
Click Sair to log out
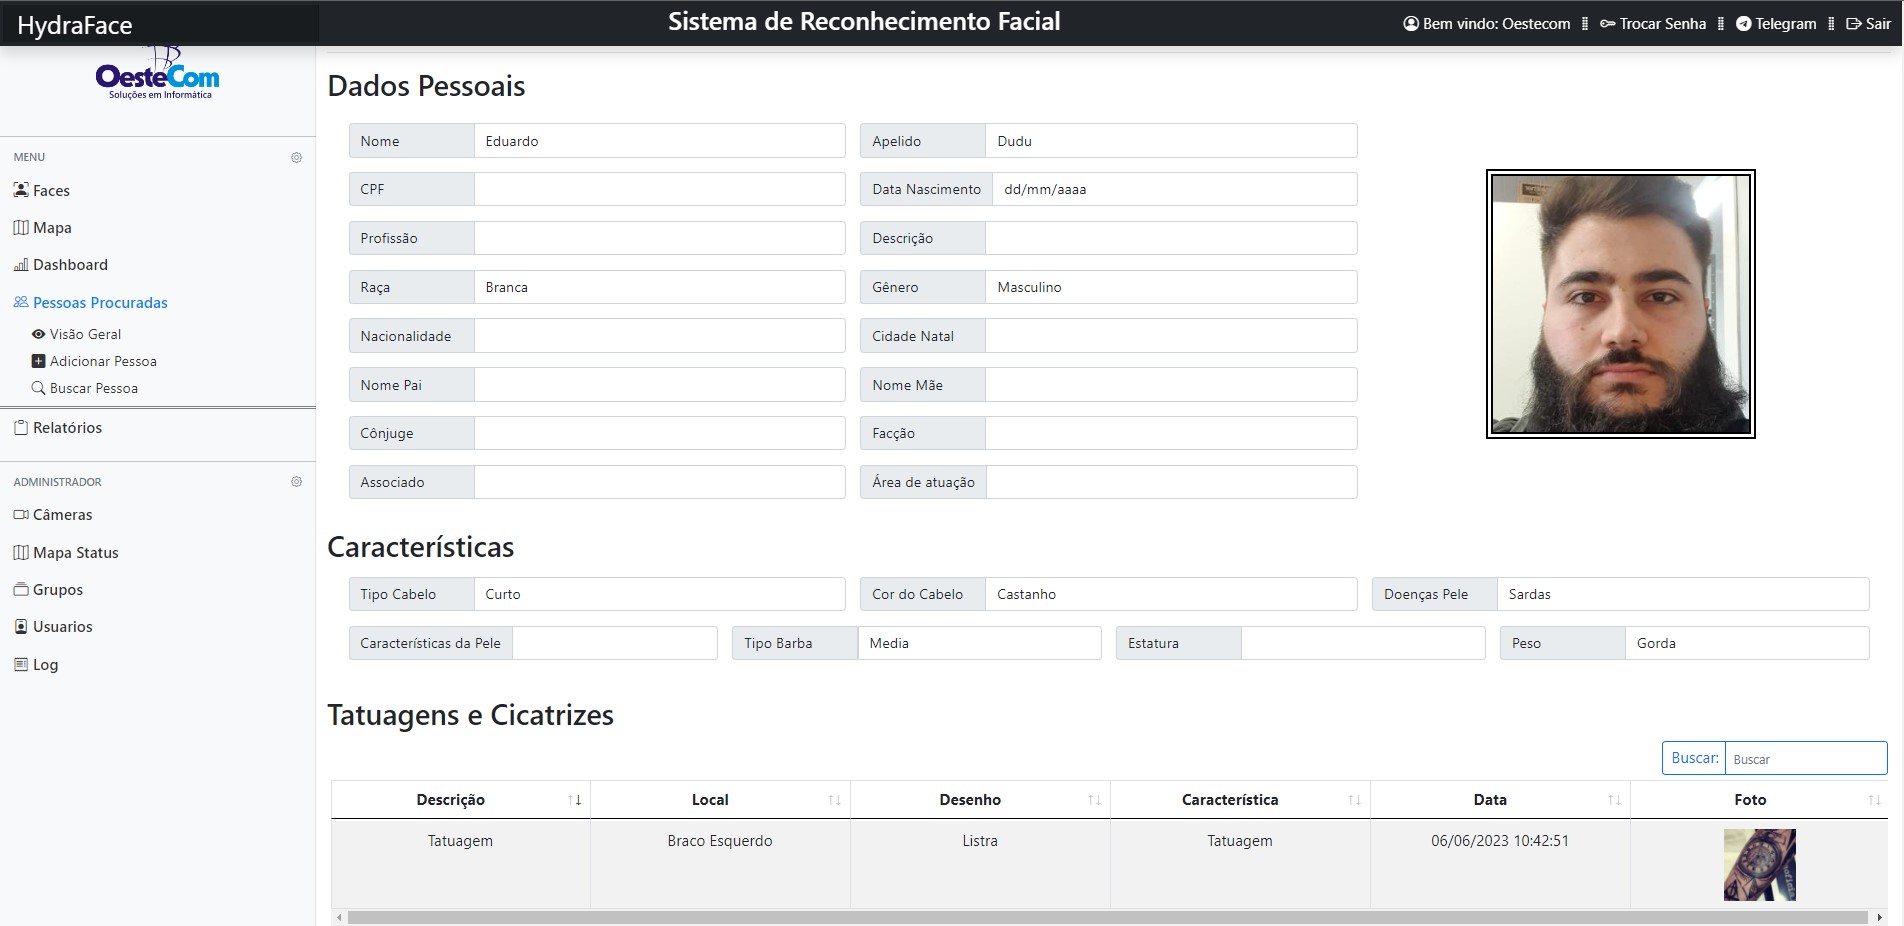[1878, 24]
